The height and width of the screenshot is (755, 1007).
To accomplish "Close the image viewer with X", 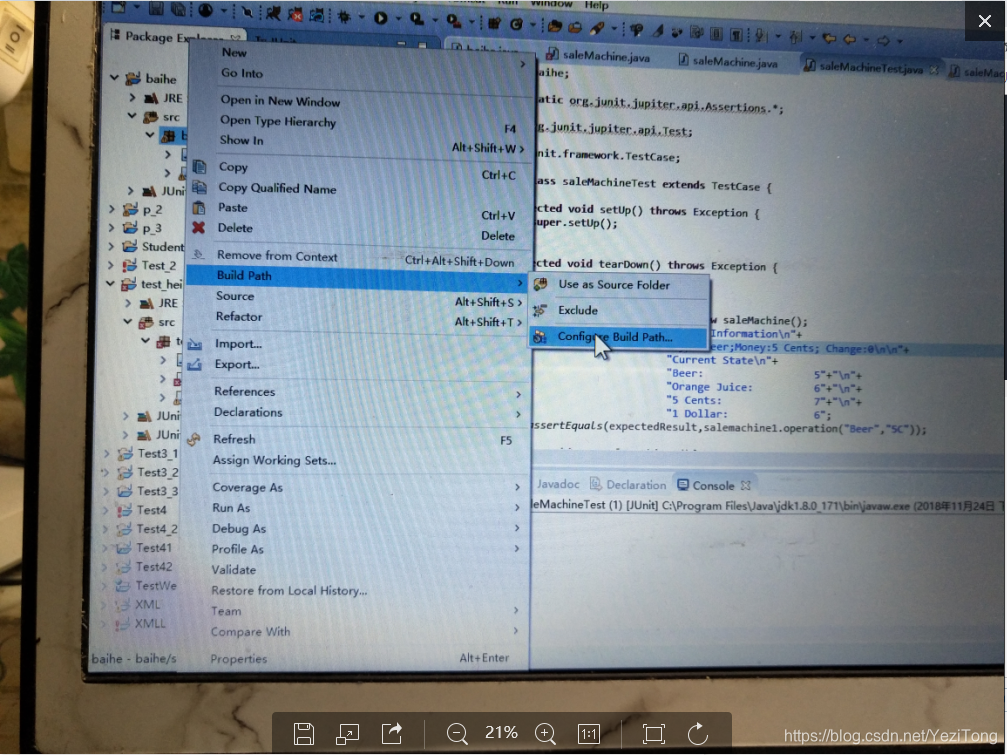I will (985, 21).
